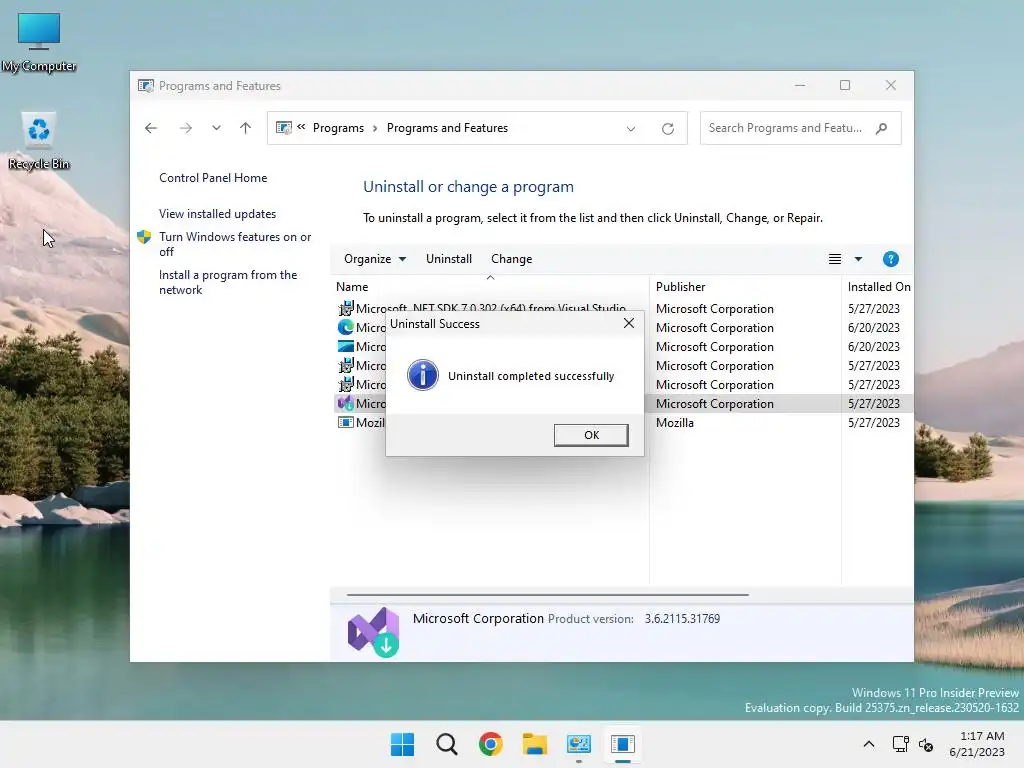Select the Mozilla publisher cell
Viewport: 1024px width, 768px height.
pyautogui.click(x=675, y=423)
